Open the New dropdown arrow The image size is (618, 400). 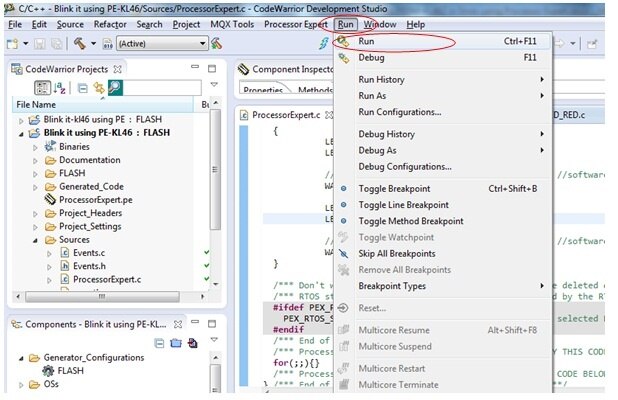(x=26, y=43)
